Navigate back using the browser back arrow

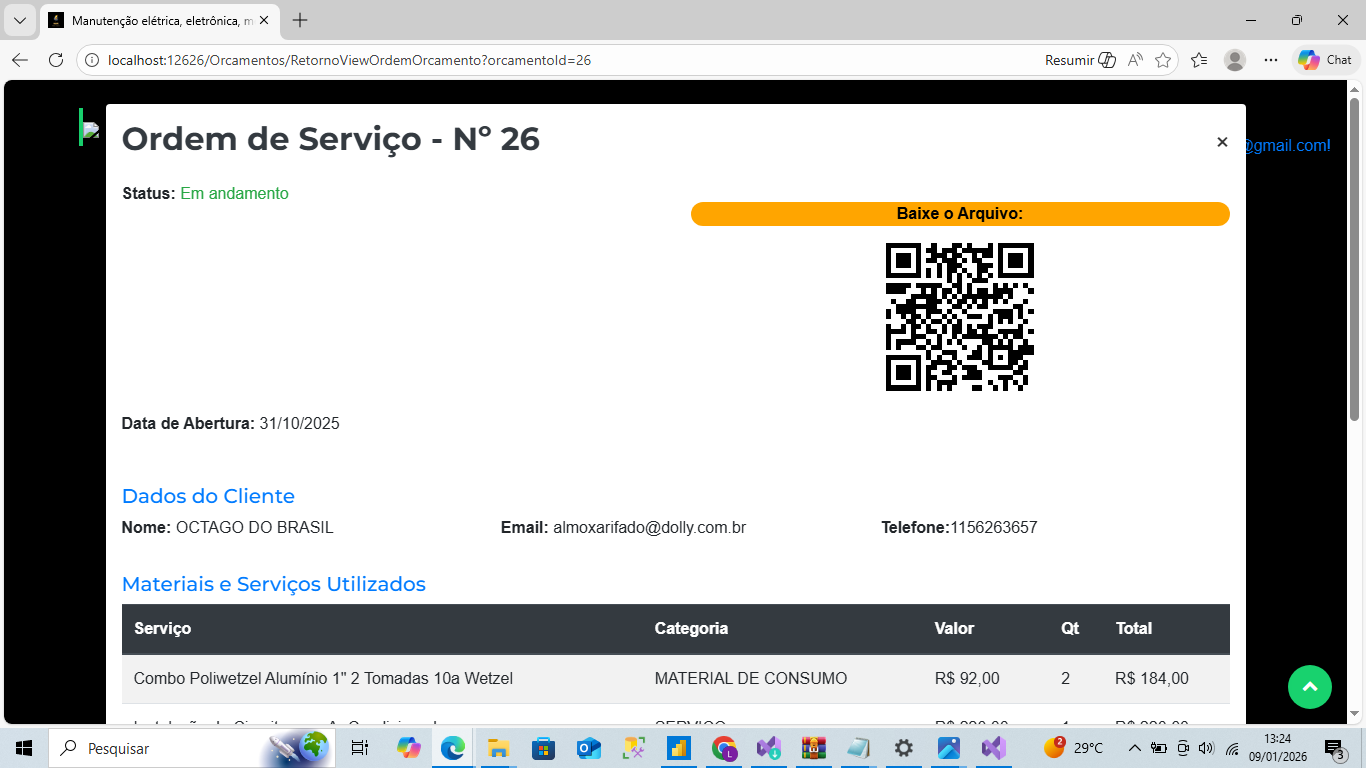click(x=20, y=60)
